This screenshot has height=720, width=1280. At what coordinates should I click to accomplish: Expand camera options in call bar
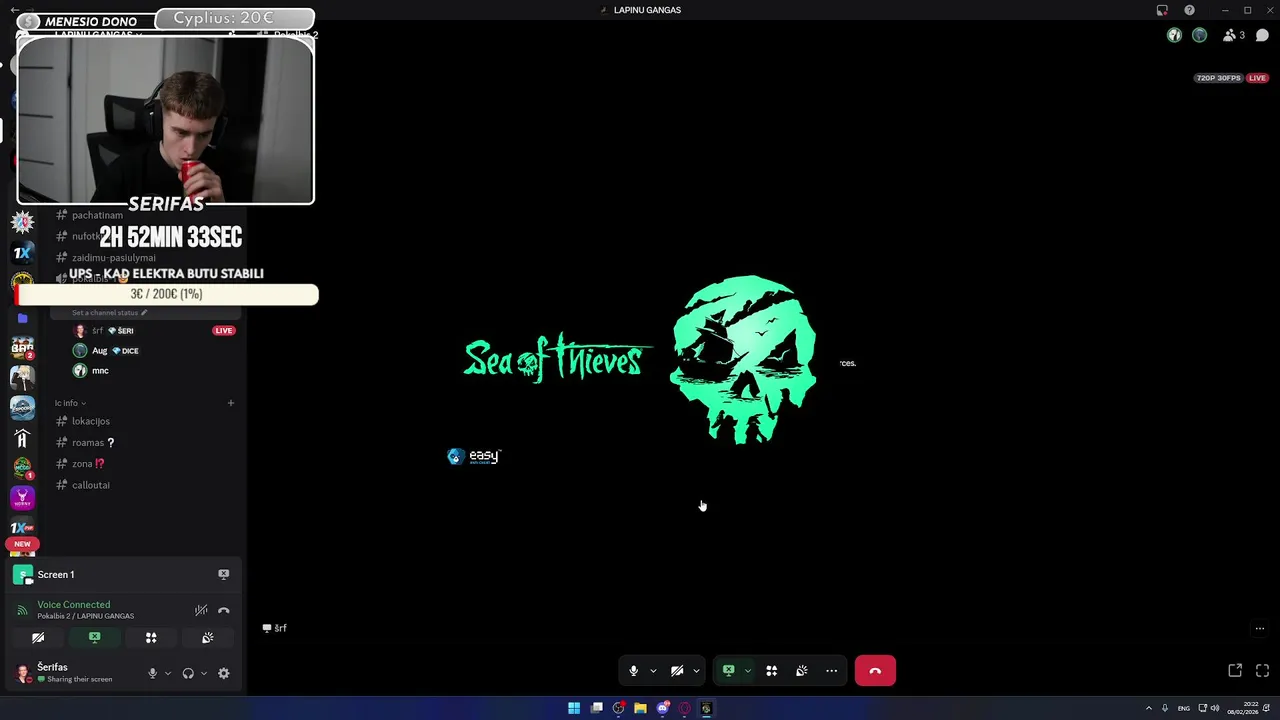point(696,671)
